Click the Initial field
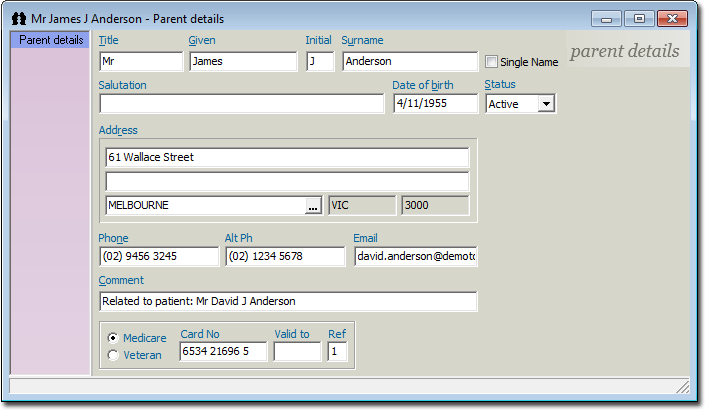The image size is (705, 410). [x=320, y=62]
